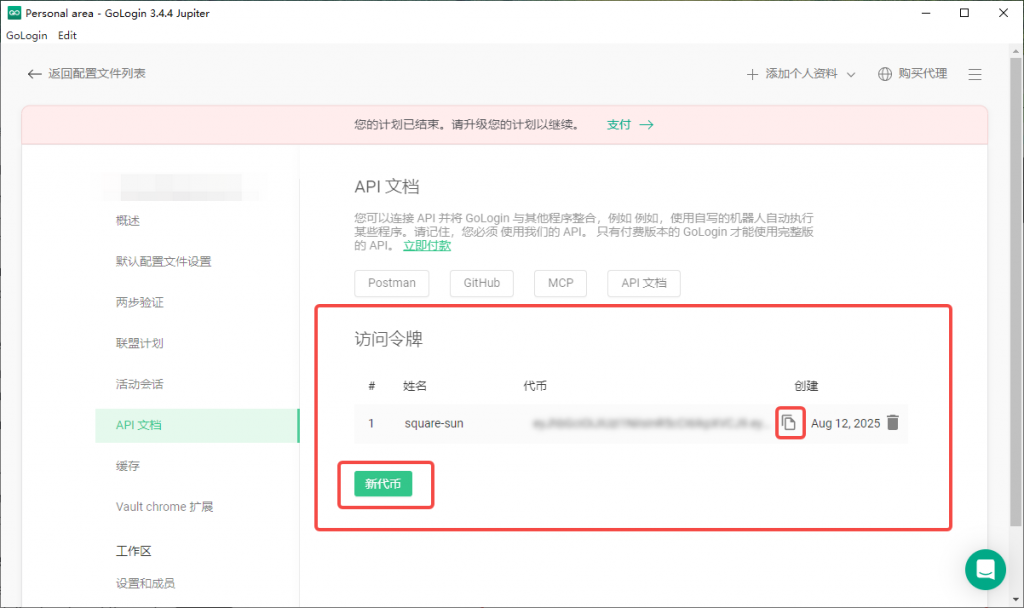Minimize the GoLogin window
This screenshot has width=1024, height=608.
coord(925,13)
